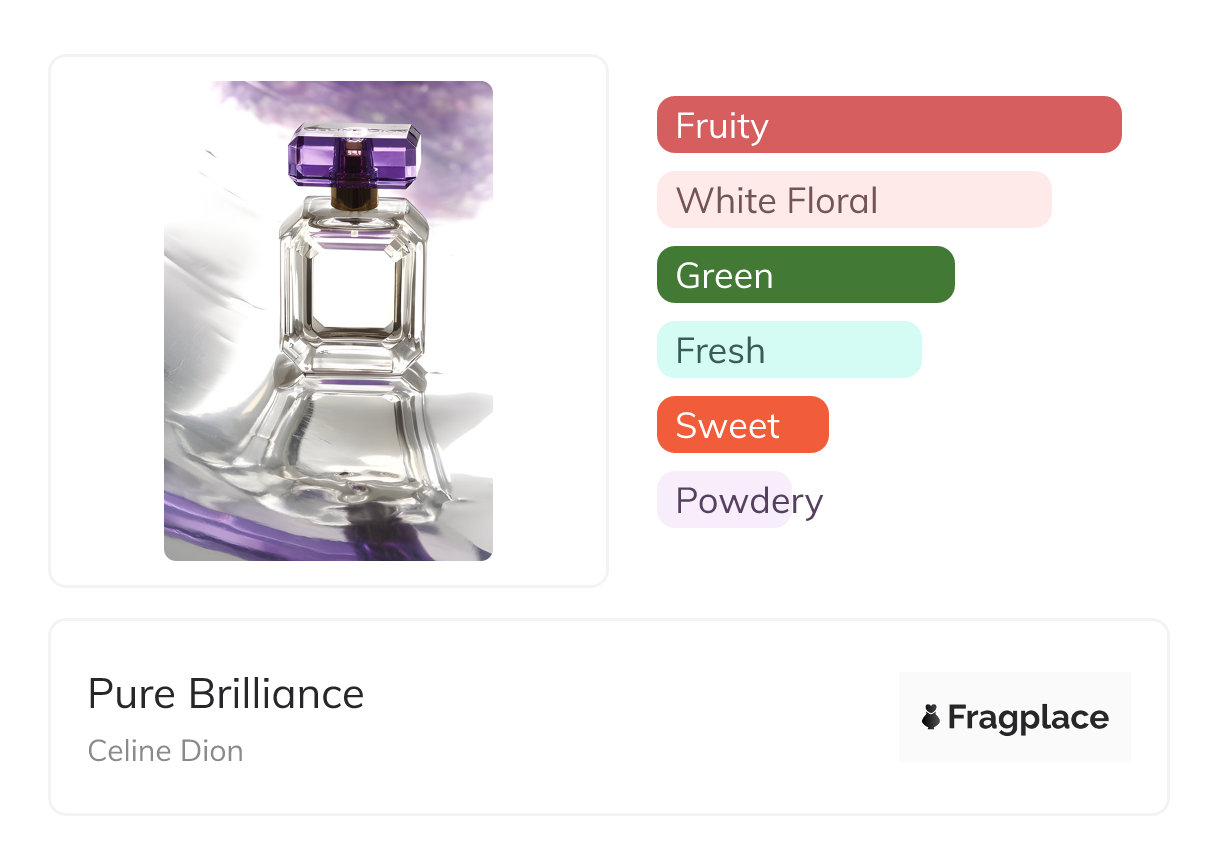Click the "Sweet" text label
The width and height of the screenshot is (1218, 864).
(x=728, y=425)
